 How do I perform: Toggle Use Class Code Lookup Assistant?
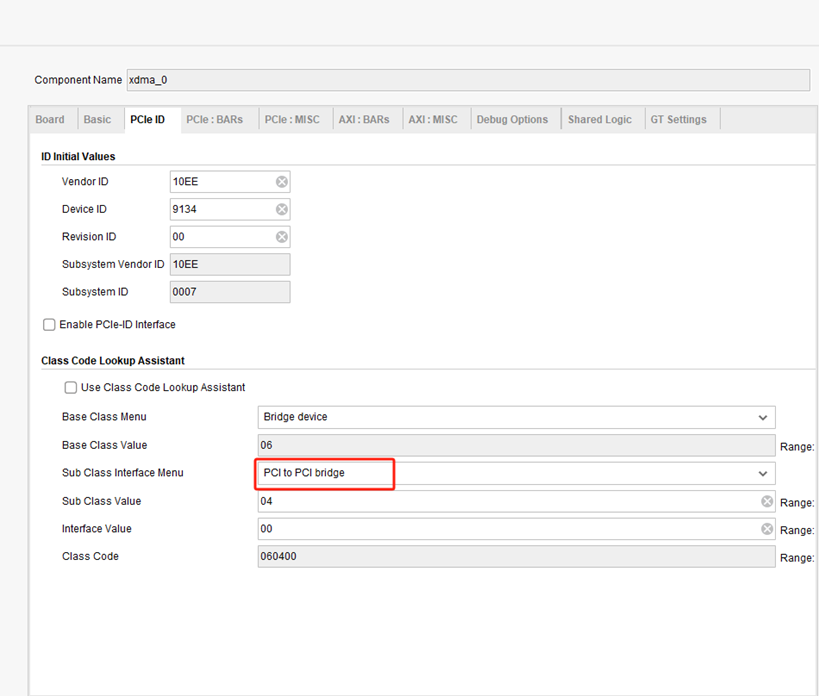71,387
